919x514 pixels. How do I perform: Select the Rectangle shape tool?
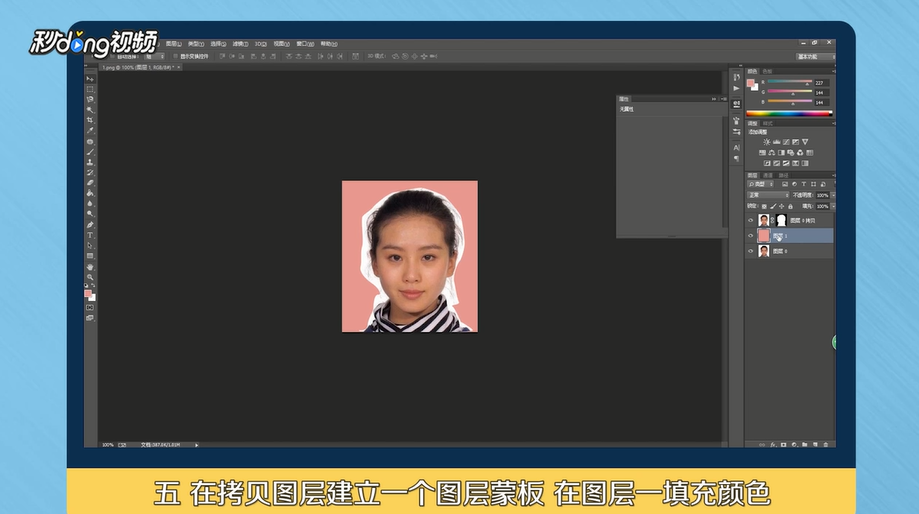(90, 256)
